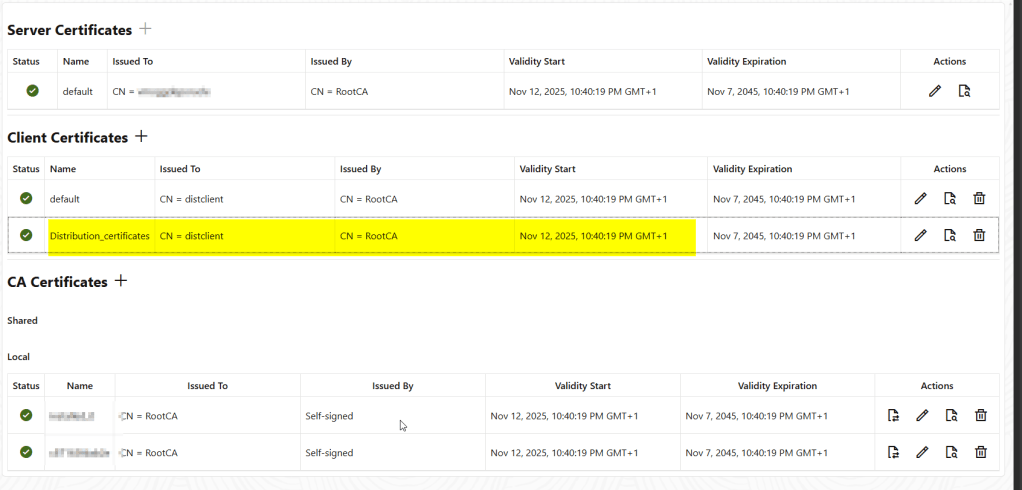View details of Distribution_certificates certificate
The height and width of the screenshot is (490, 1022).
(950, 235)
